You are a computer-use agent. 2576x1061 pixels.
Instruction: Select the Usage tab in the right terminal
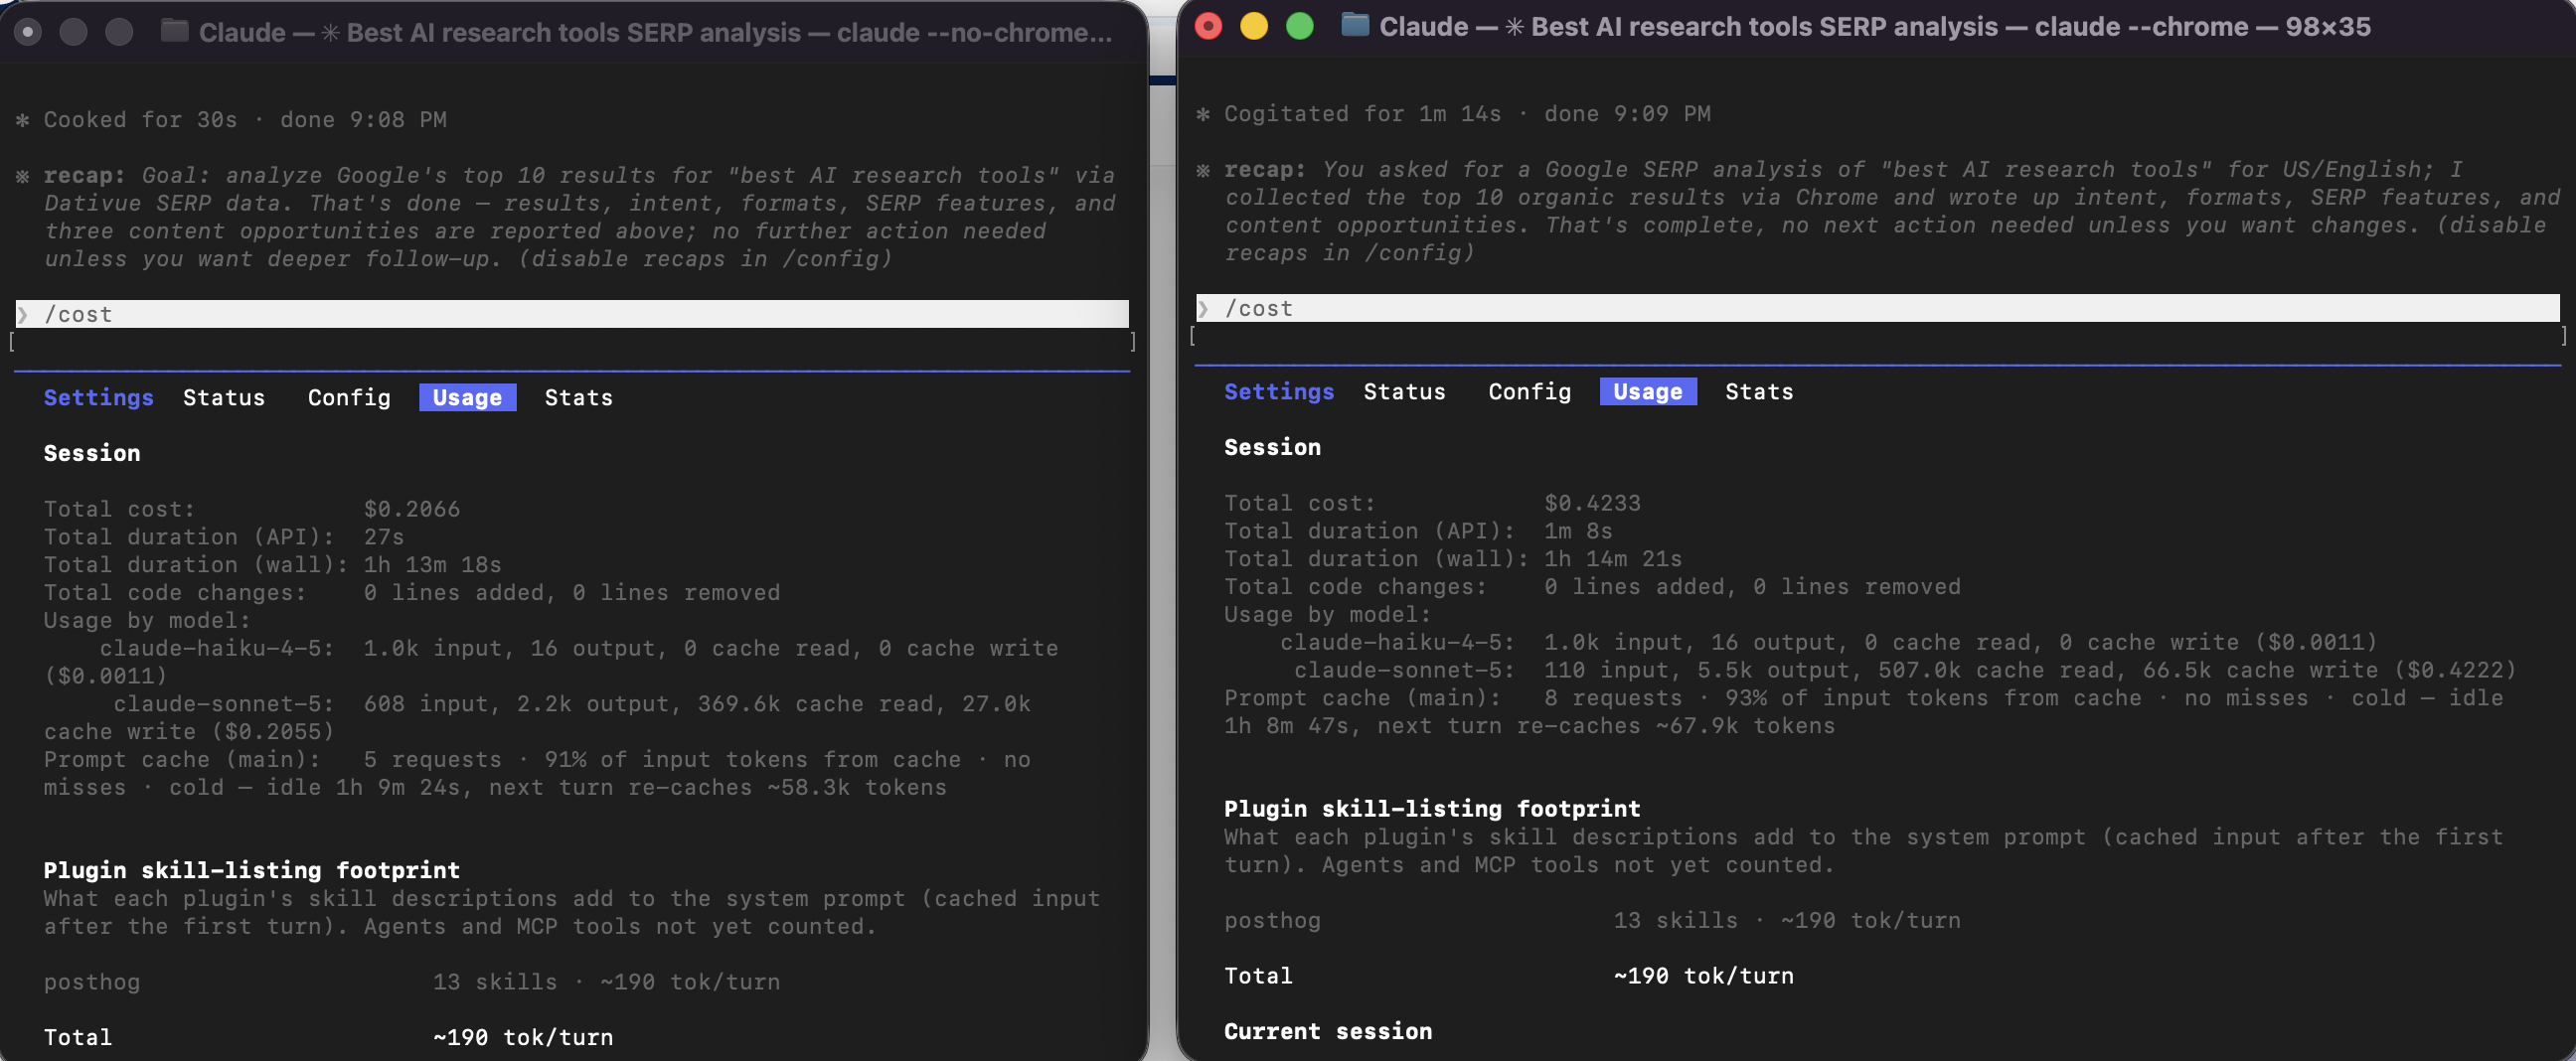pyautogui.click(x=1647, y=391)
